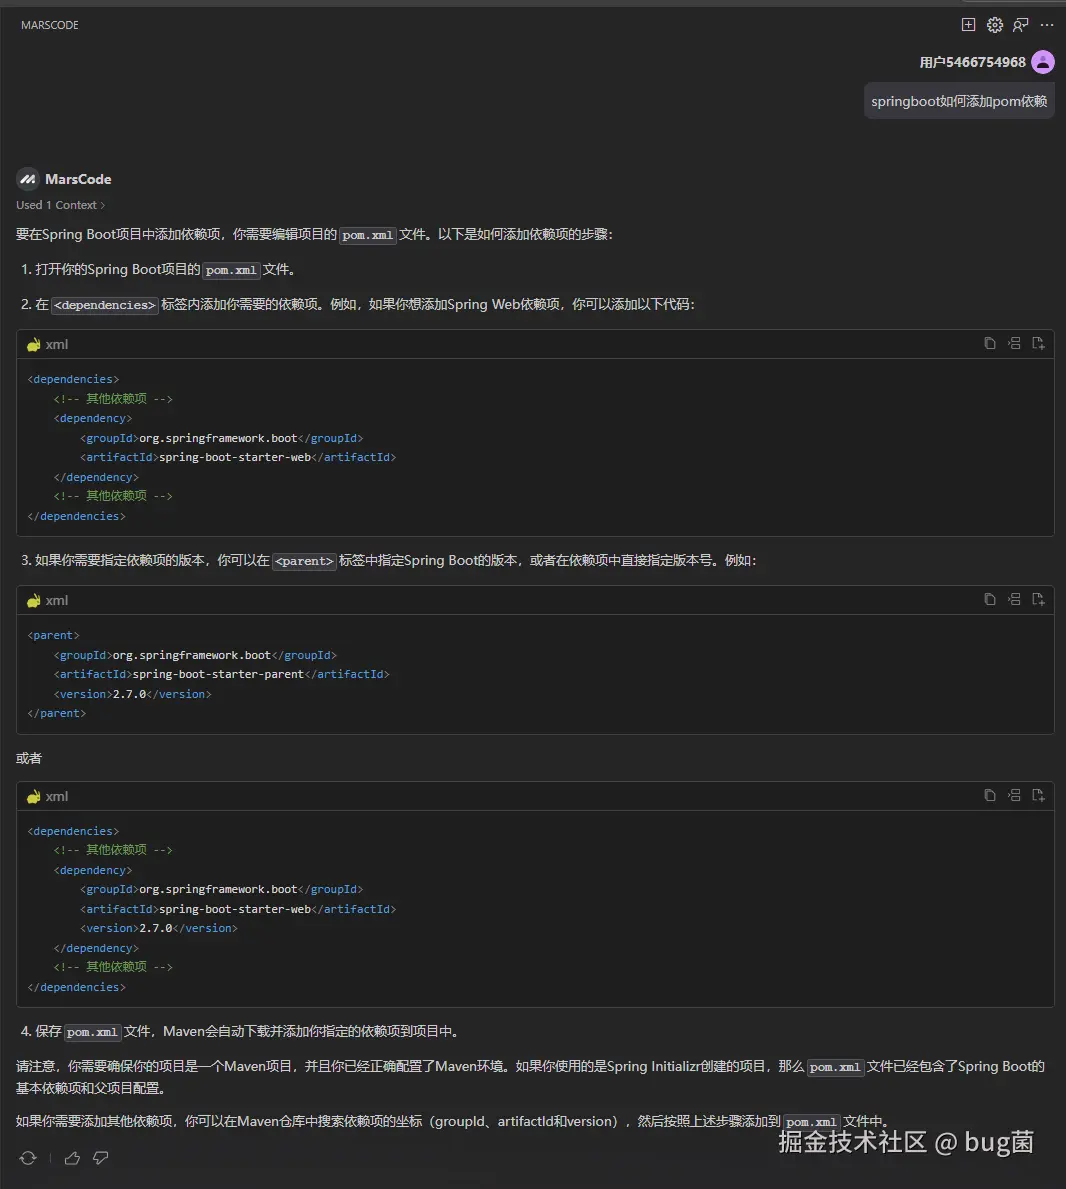Screen dimensions: 1066x1189
Task: Open the more options ellipsis menu
Action: tap(1047, 25)
